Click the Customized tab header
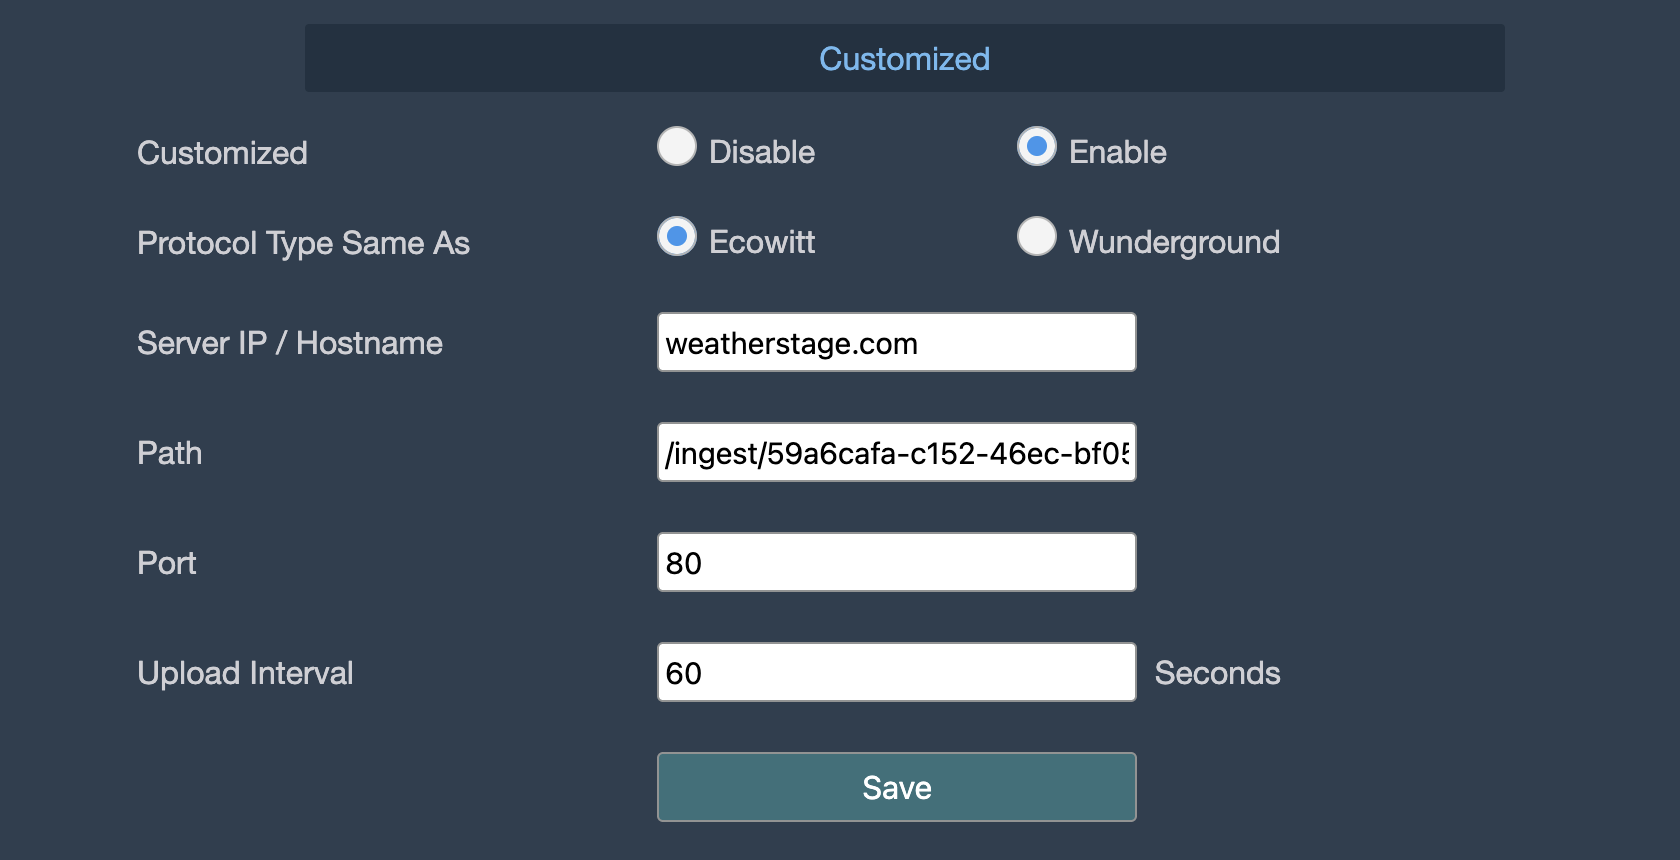Image resolution: width=1680 pixels, height=860 pixels. [903, 58]
